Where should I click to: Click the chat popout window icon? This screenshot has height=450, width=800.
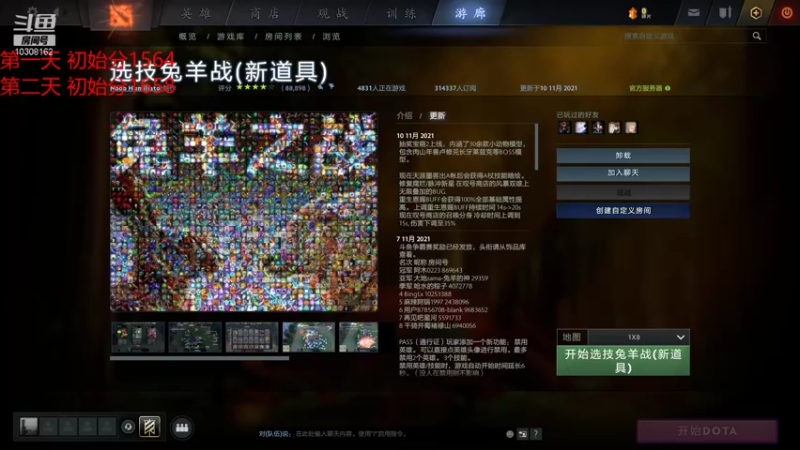tap(522, 434)
